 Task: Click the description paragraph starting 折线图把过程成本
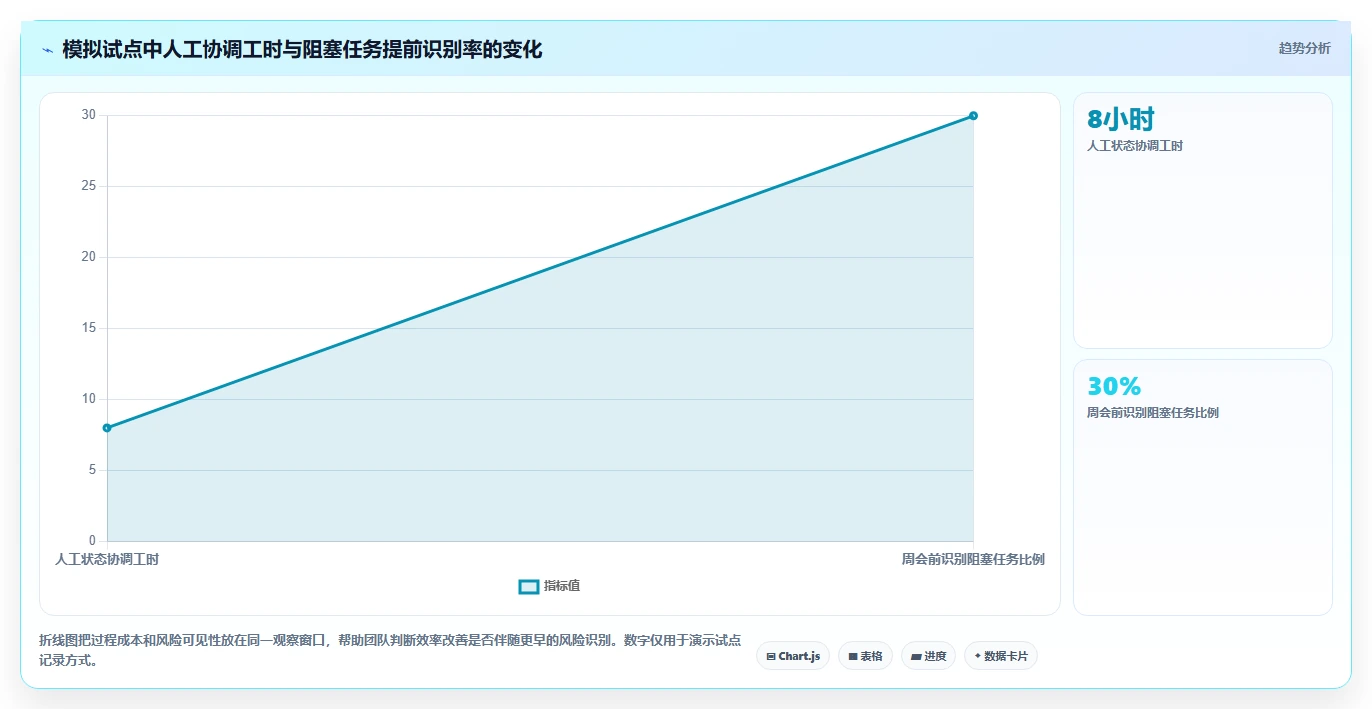pos(390,650)
